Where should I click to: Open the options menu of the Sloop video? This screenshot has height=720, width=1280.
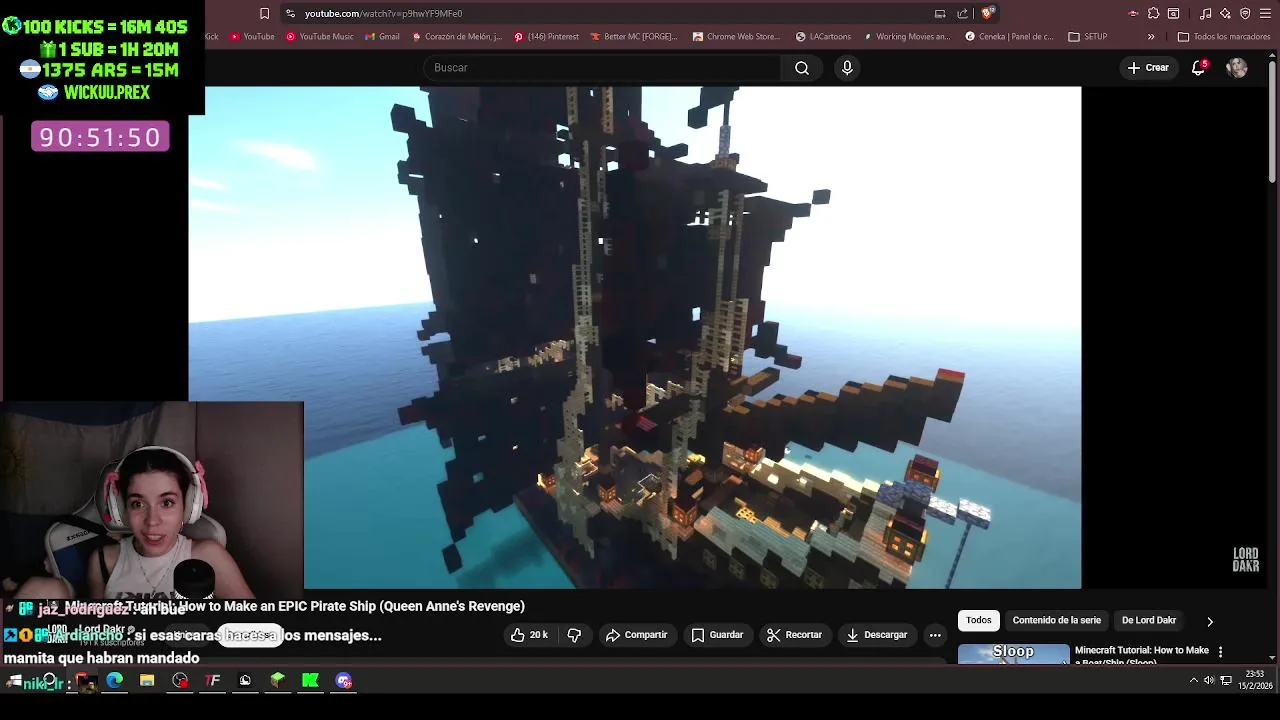(1220, 652)
